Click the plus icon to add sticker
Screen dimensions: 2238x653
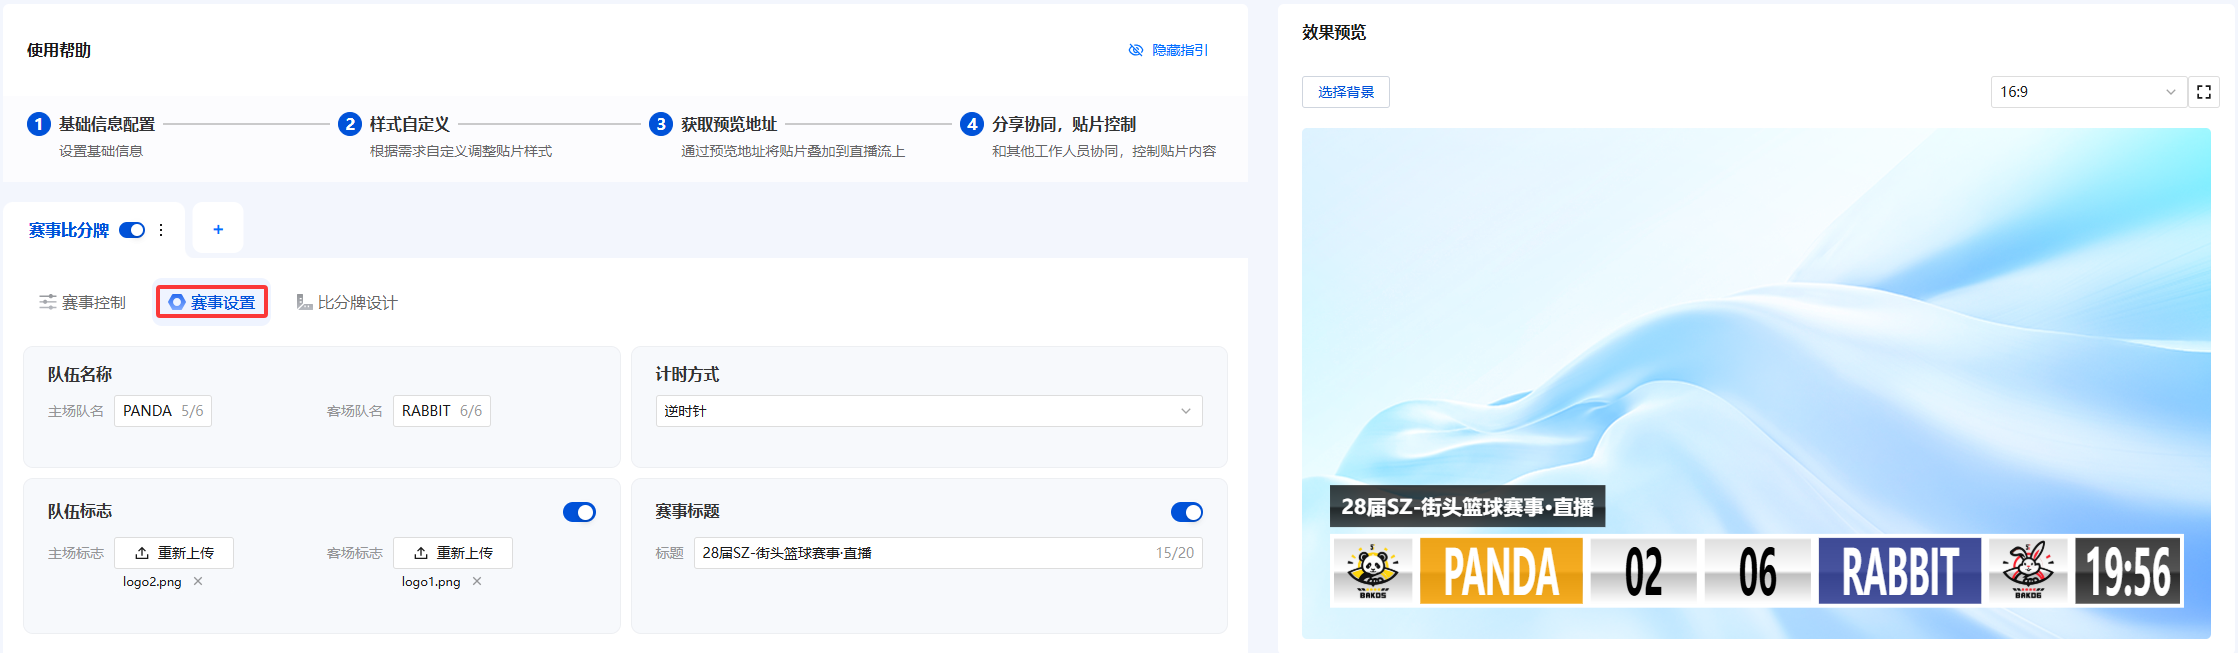pyautogui.click(x=218, y=230)
